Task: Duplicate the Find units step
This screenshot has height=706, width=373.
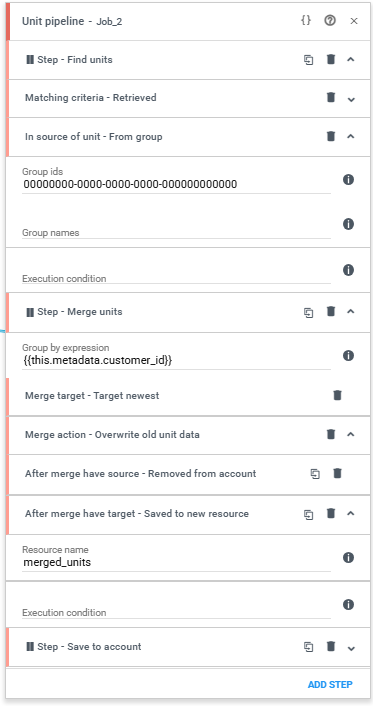Action: (309, 60)
